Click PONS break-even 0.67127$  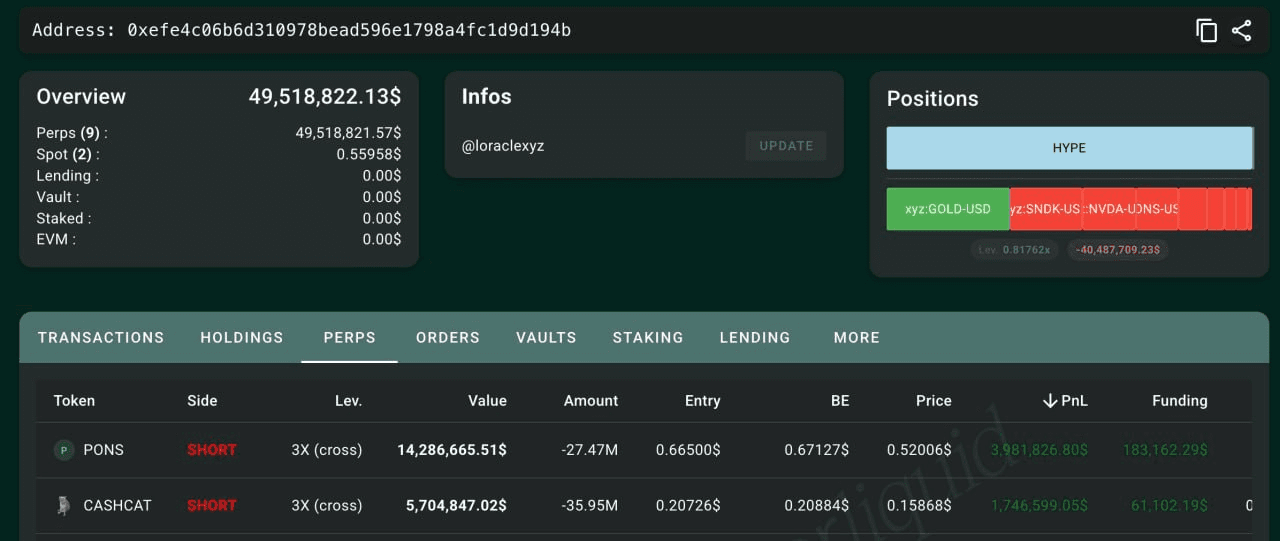(817, 450)
